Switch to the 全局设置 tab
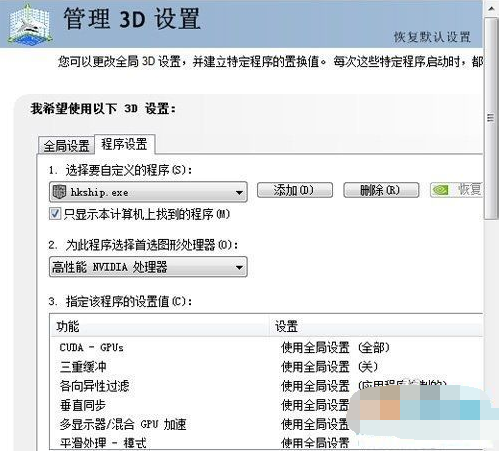 coord(66,146)
